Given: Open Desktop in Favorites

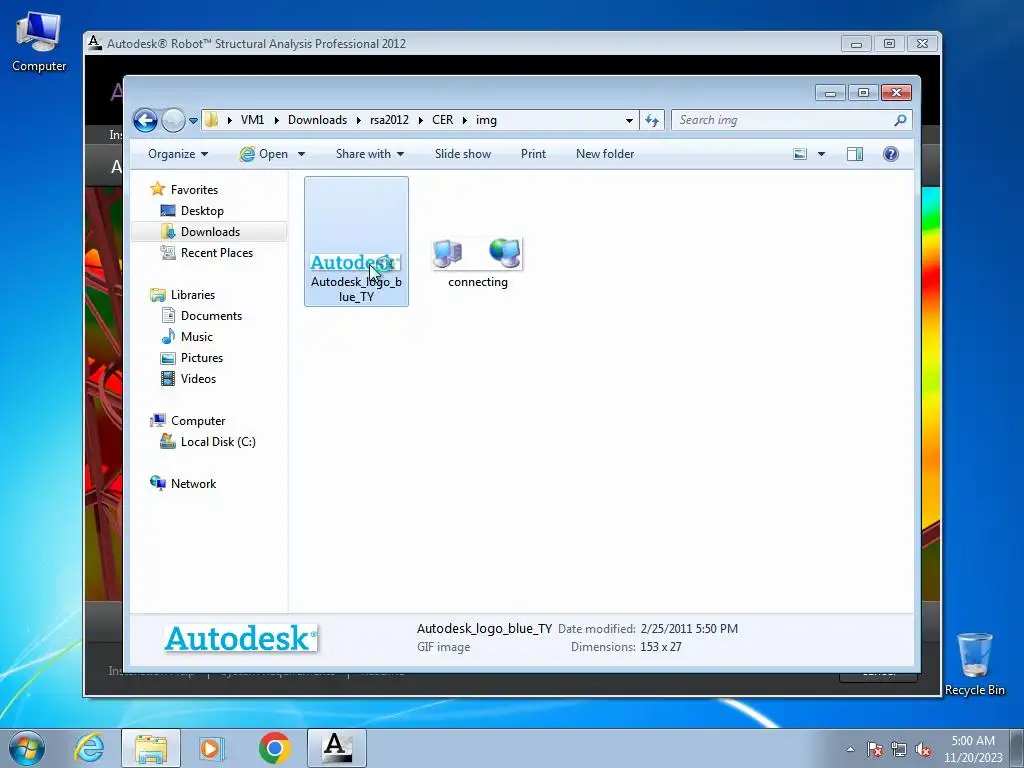Looking at the screenshot, I should point(202,211).
